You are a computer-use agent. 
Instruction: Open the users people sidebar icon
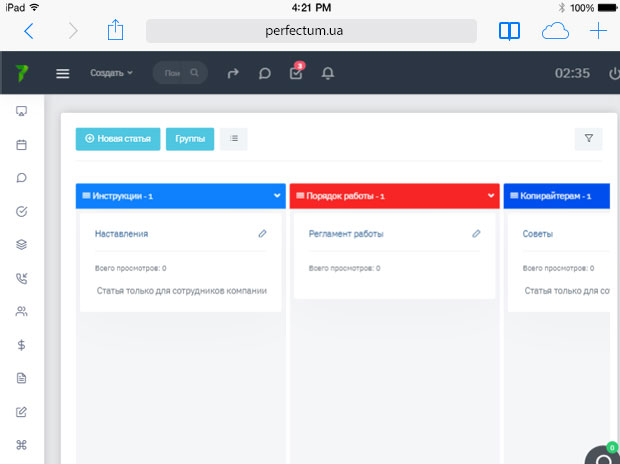tap(21, 312)
